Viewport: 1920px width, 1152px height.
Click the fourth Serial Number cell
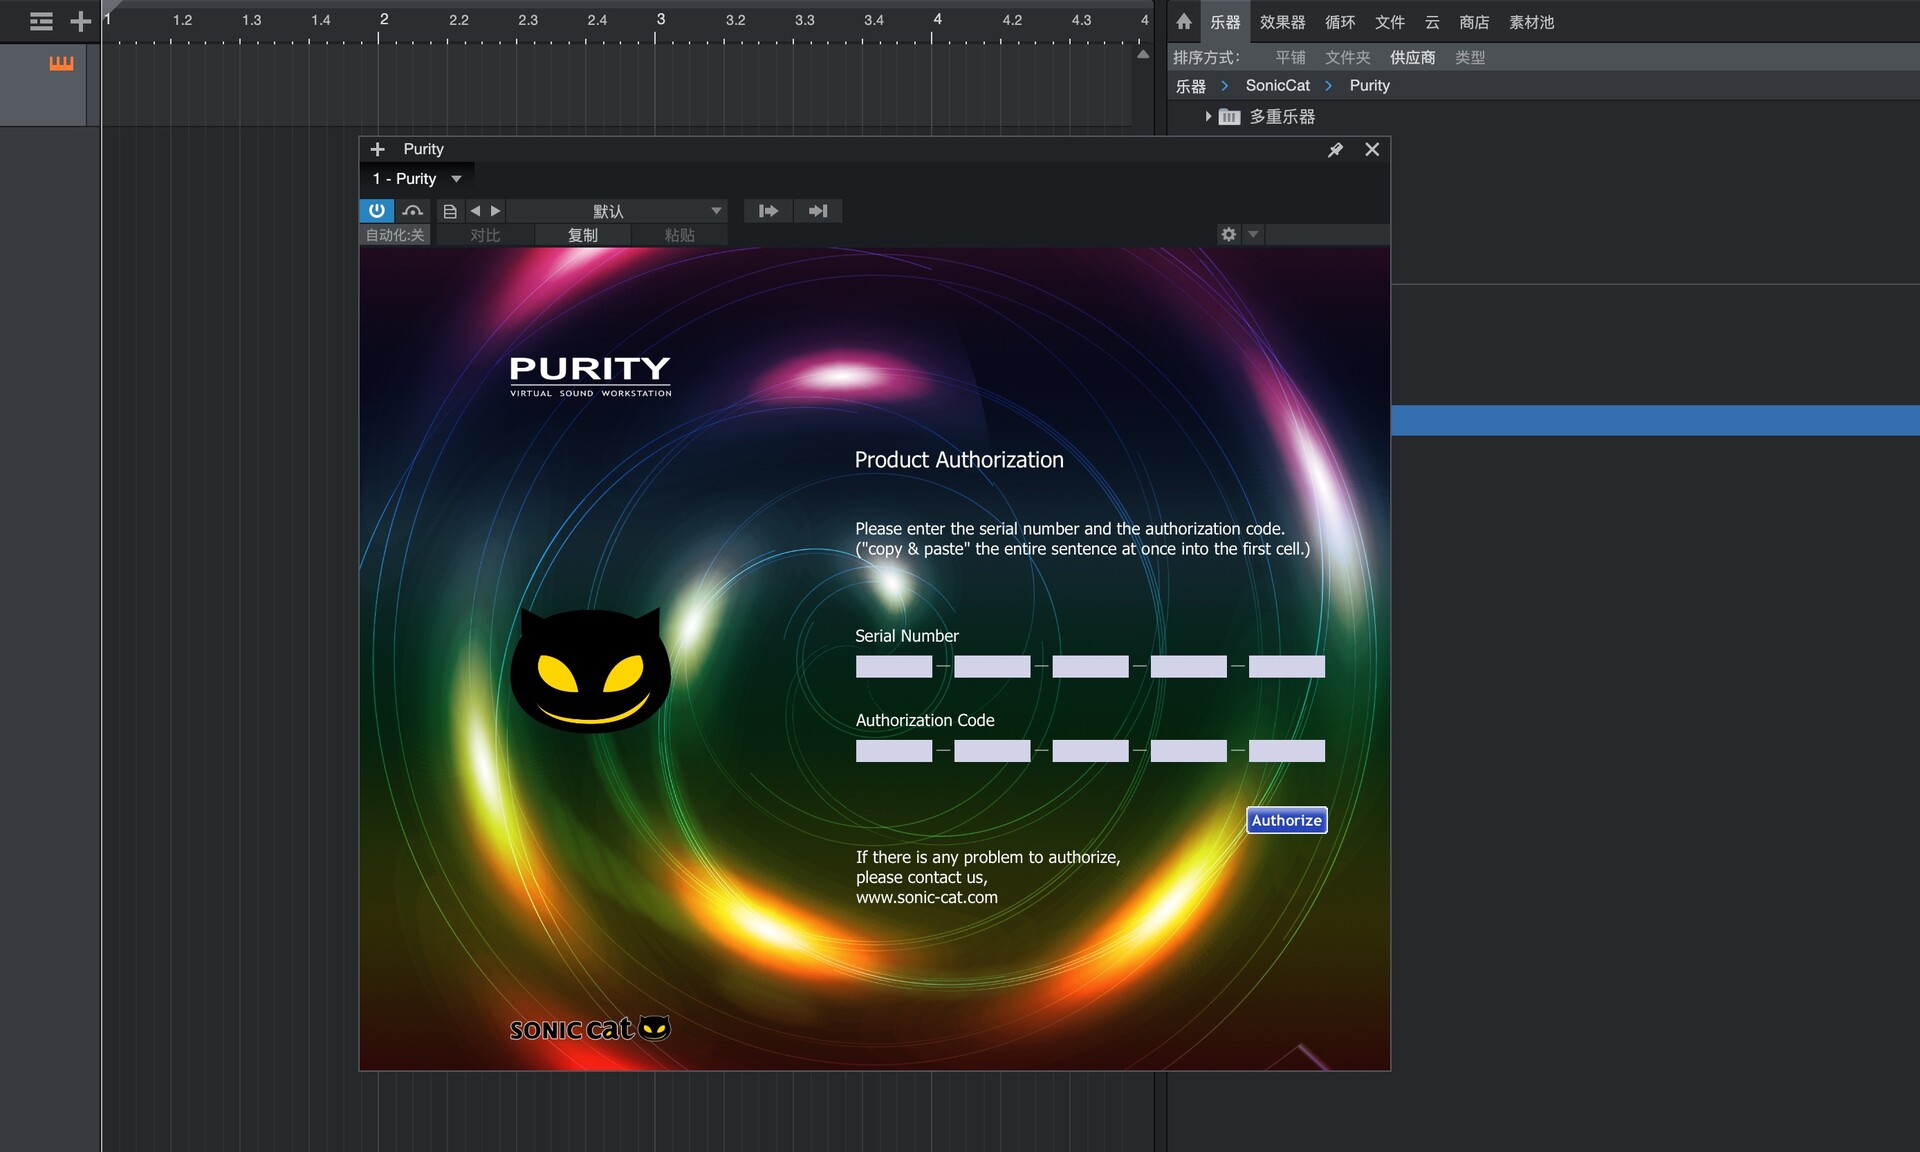(1189, 667)
